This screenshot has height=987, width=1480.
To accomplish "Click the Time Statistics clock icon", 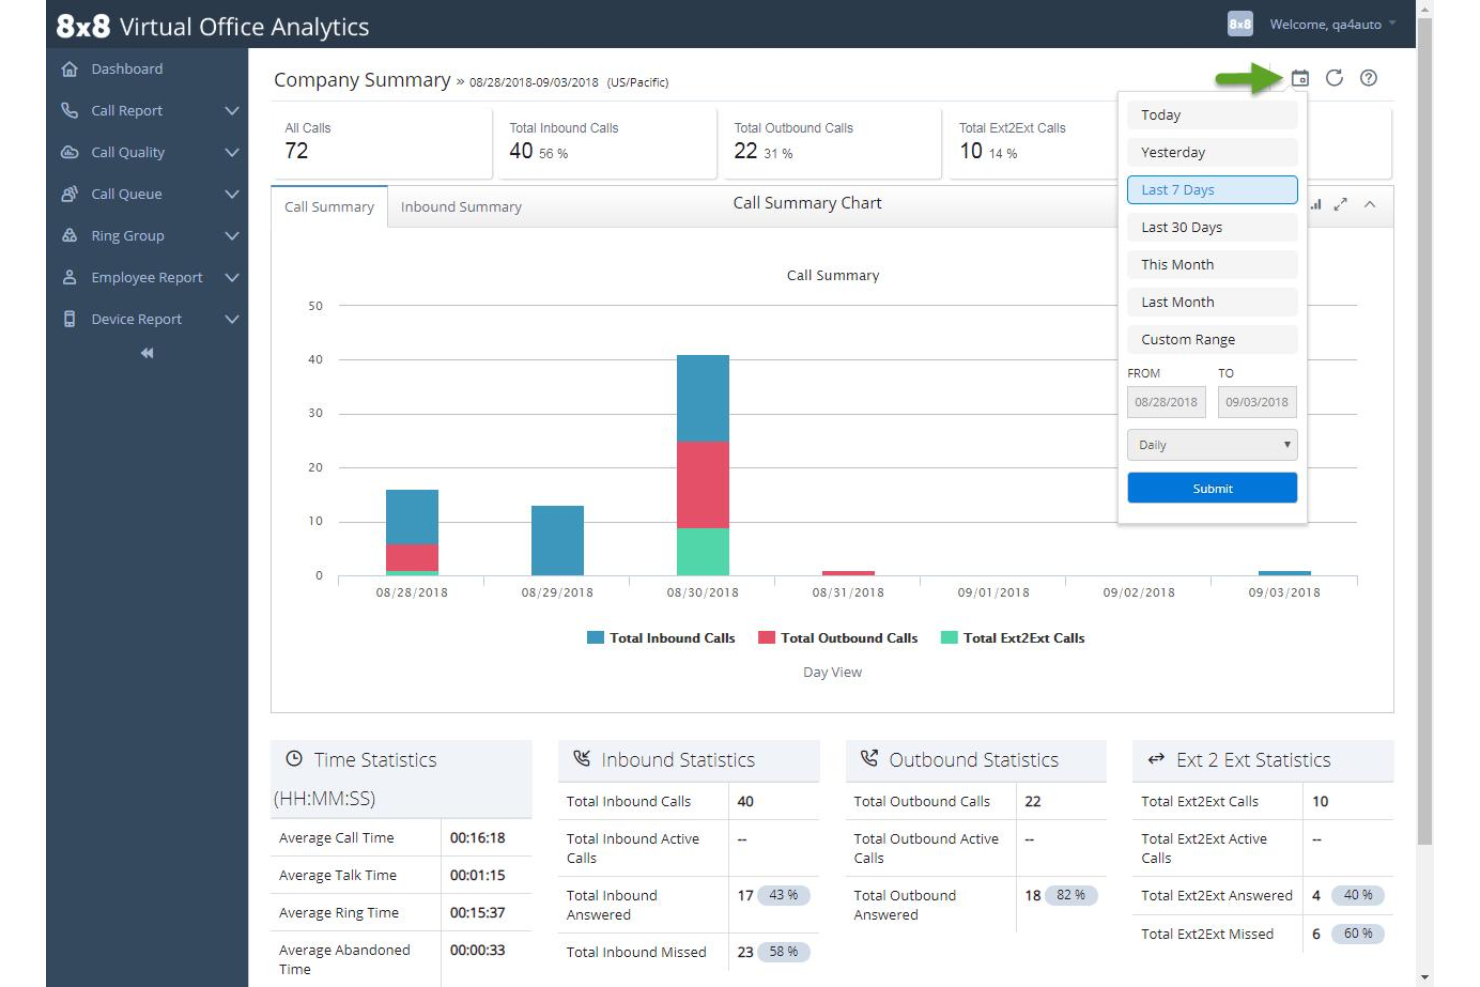I will pyautogui.click(x=294, y=759).
